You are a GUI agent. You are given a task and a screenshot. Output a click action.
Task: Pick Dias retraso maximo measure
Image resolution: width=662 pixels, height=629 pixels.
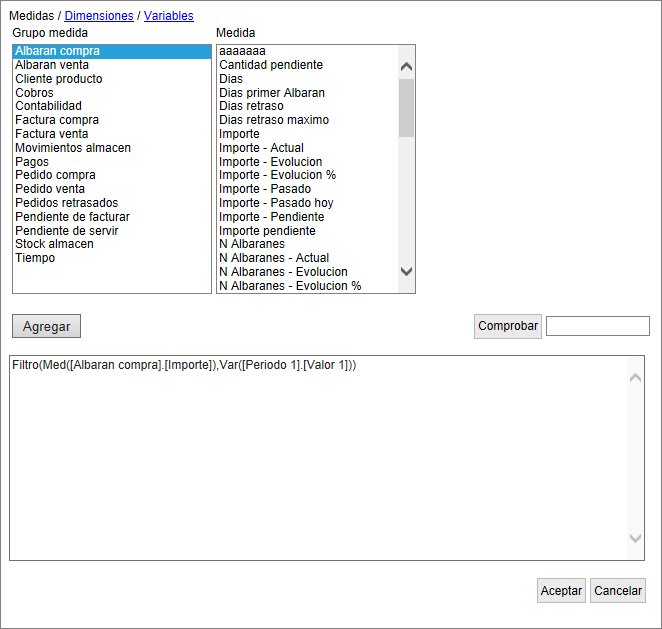pyautogui.click(x=274, y=120)
